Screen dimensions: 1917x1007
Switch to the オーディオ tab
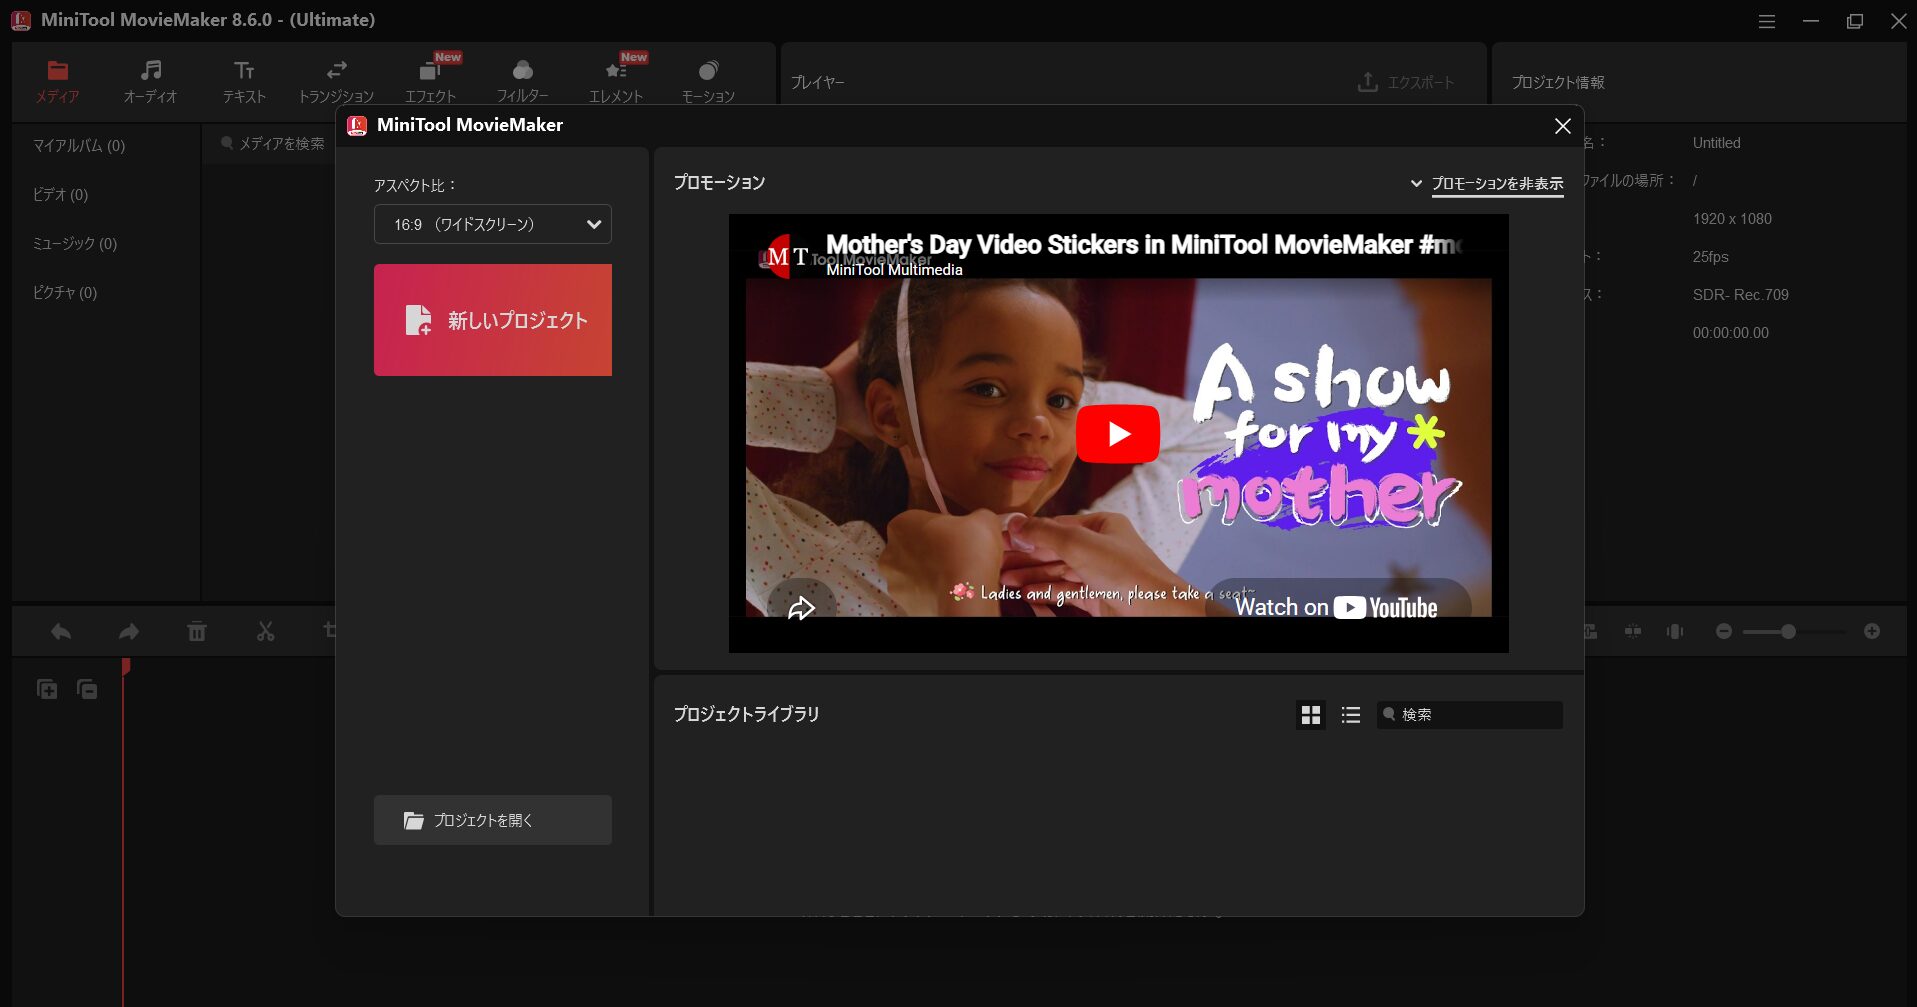[150, 81]
